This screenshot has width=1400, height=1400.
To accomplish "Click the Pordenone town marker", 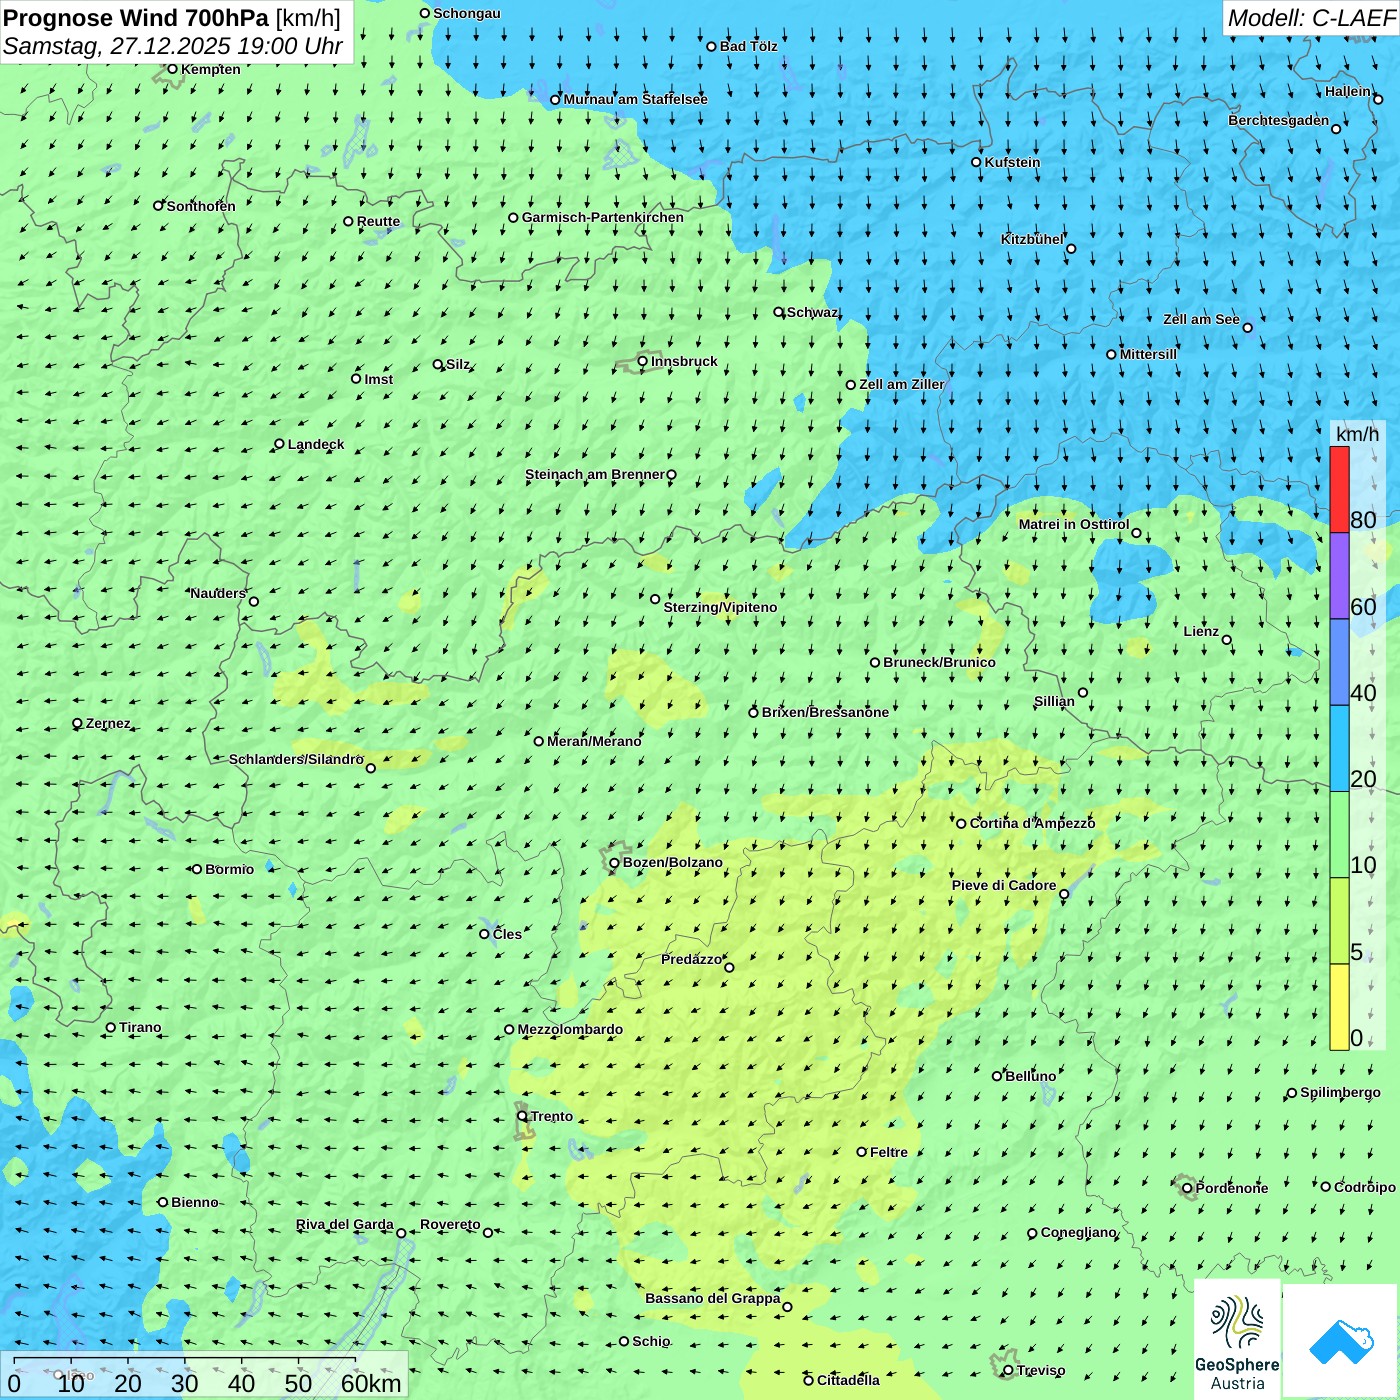I will click(x=1187, y=1188).
